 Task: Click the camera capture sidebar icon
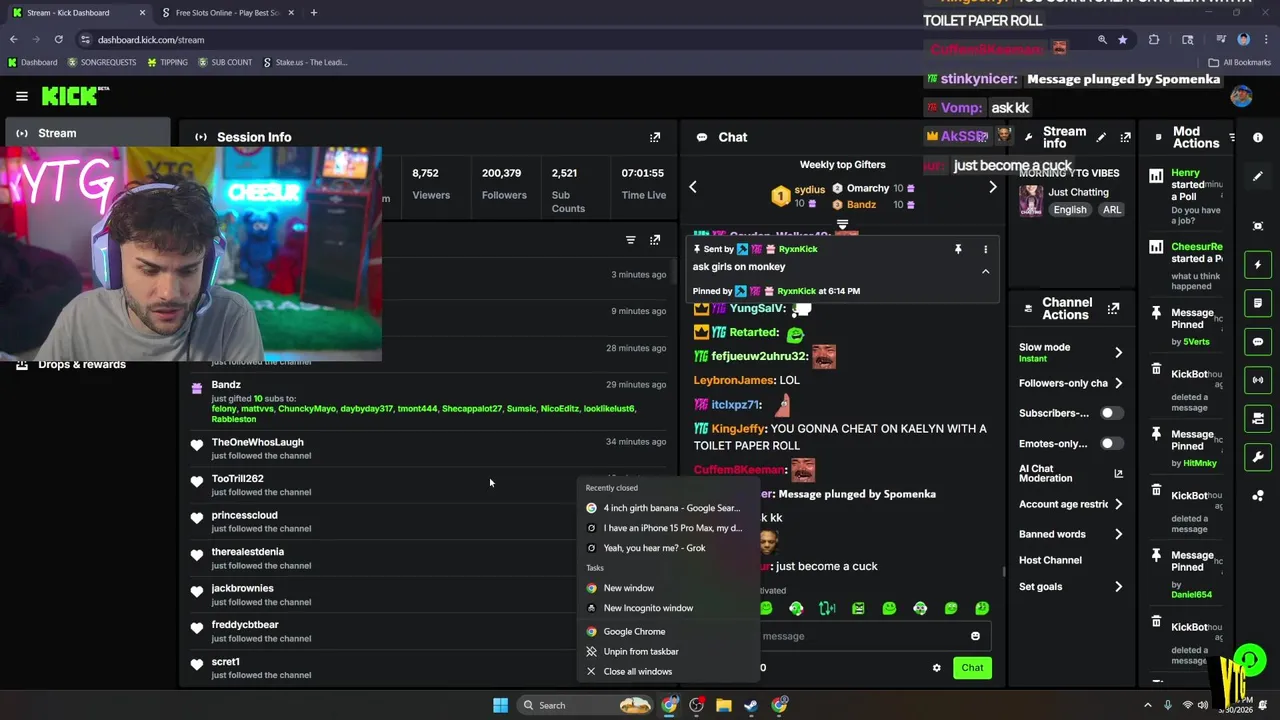coord(1258,226)
